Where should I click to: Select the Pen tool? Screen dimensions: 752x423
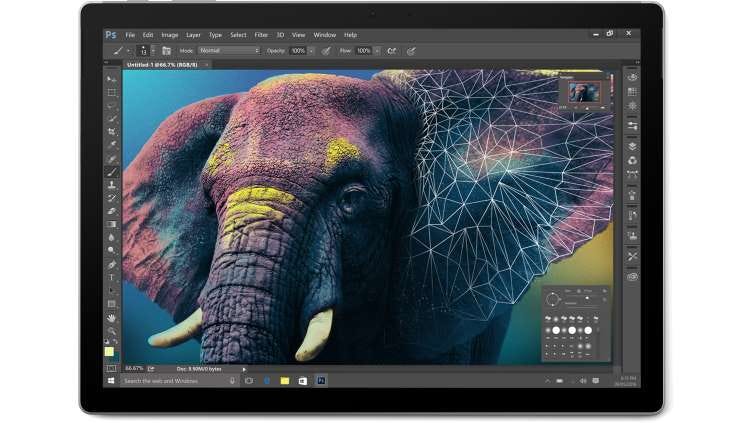click(111, 264)
